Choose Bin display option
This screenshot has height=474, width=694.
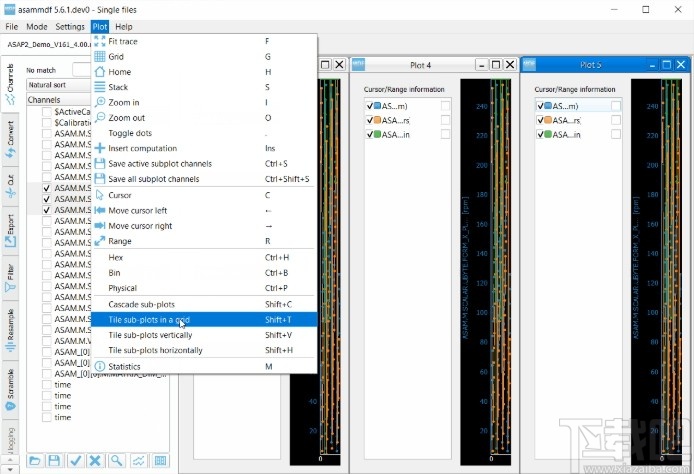204,273
